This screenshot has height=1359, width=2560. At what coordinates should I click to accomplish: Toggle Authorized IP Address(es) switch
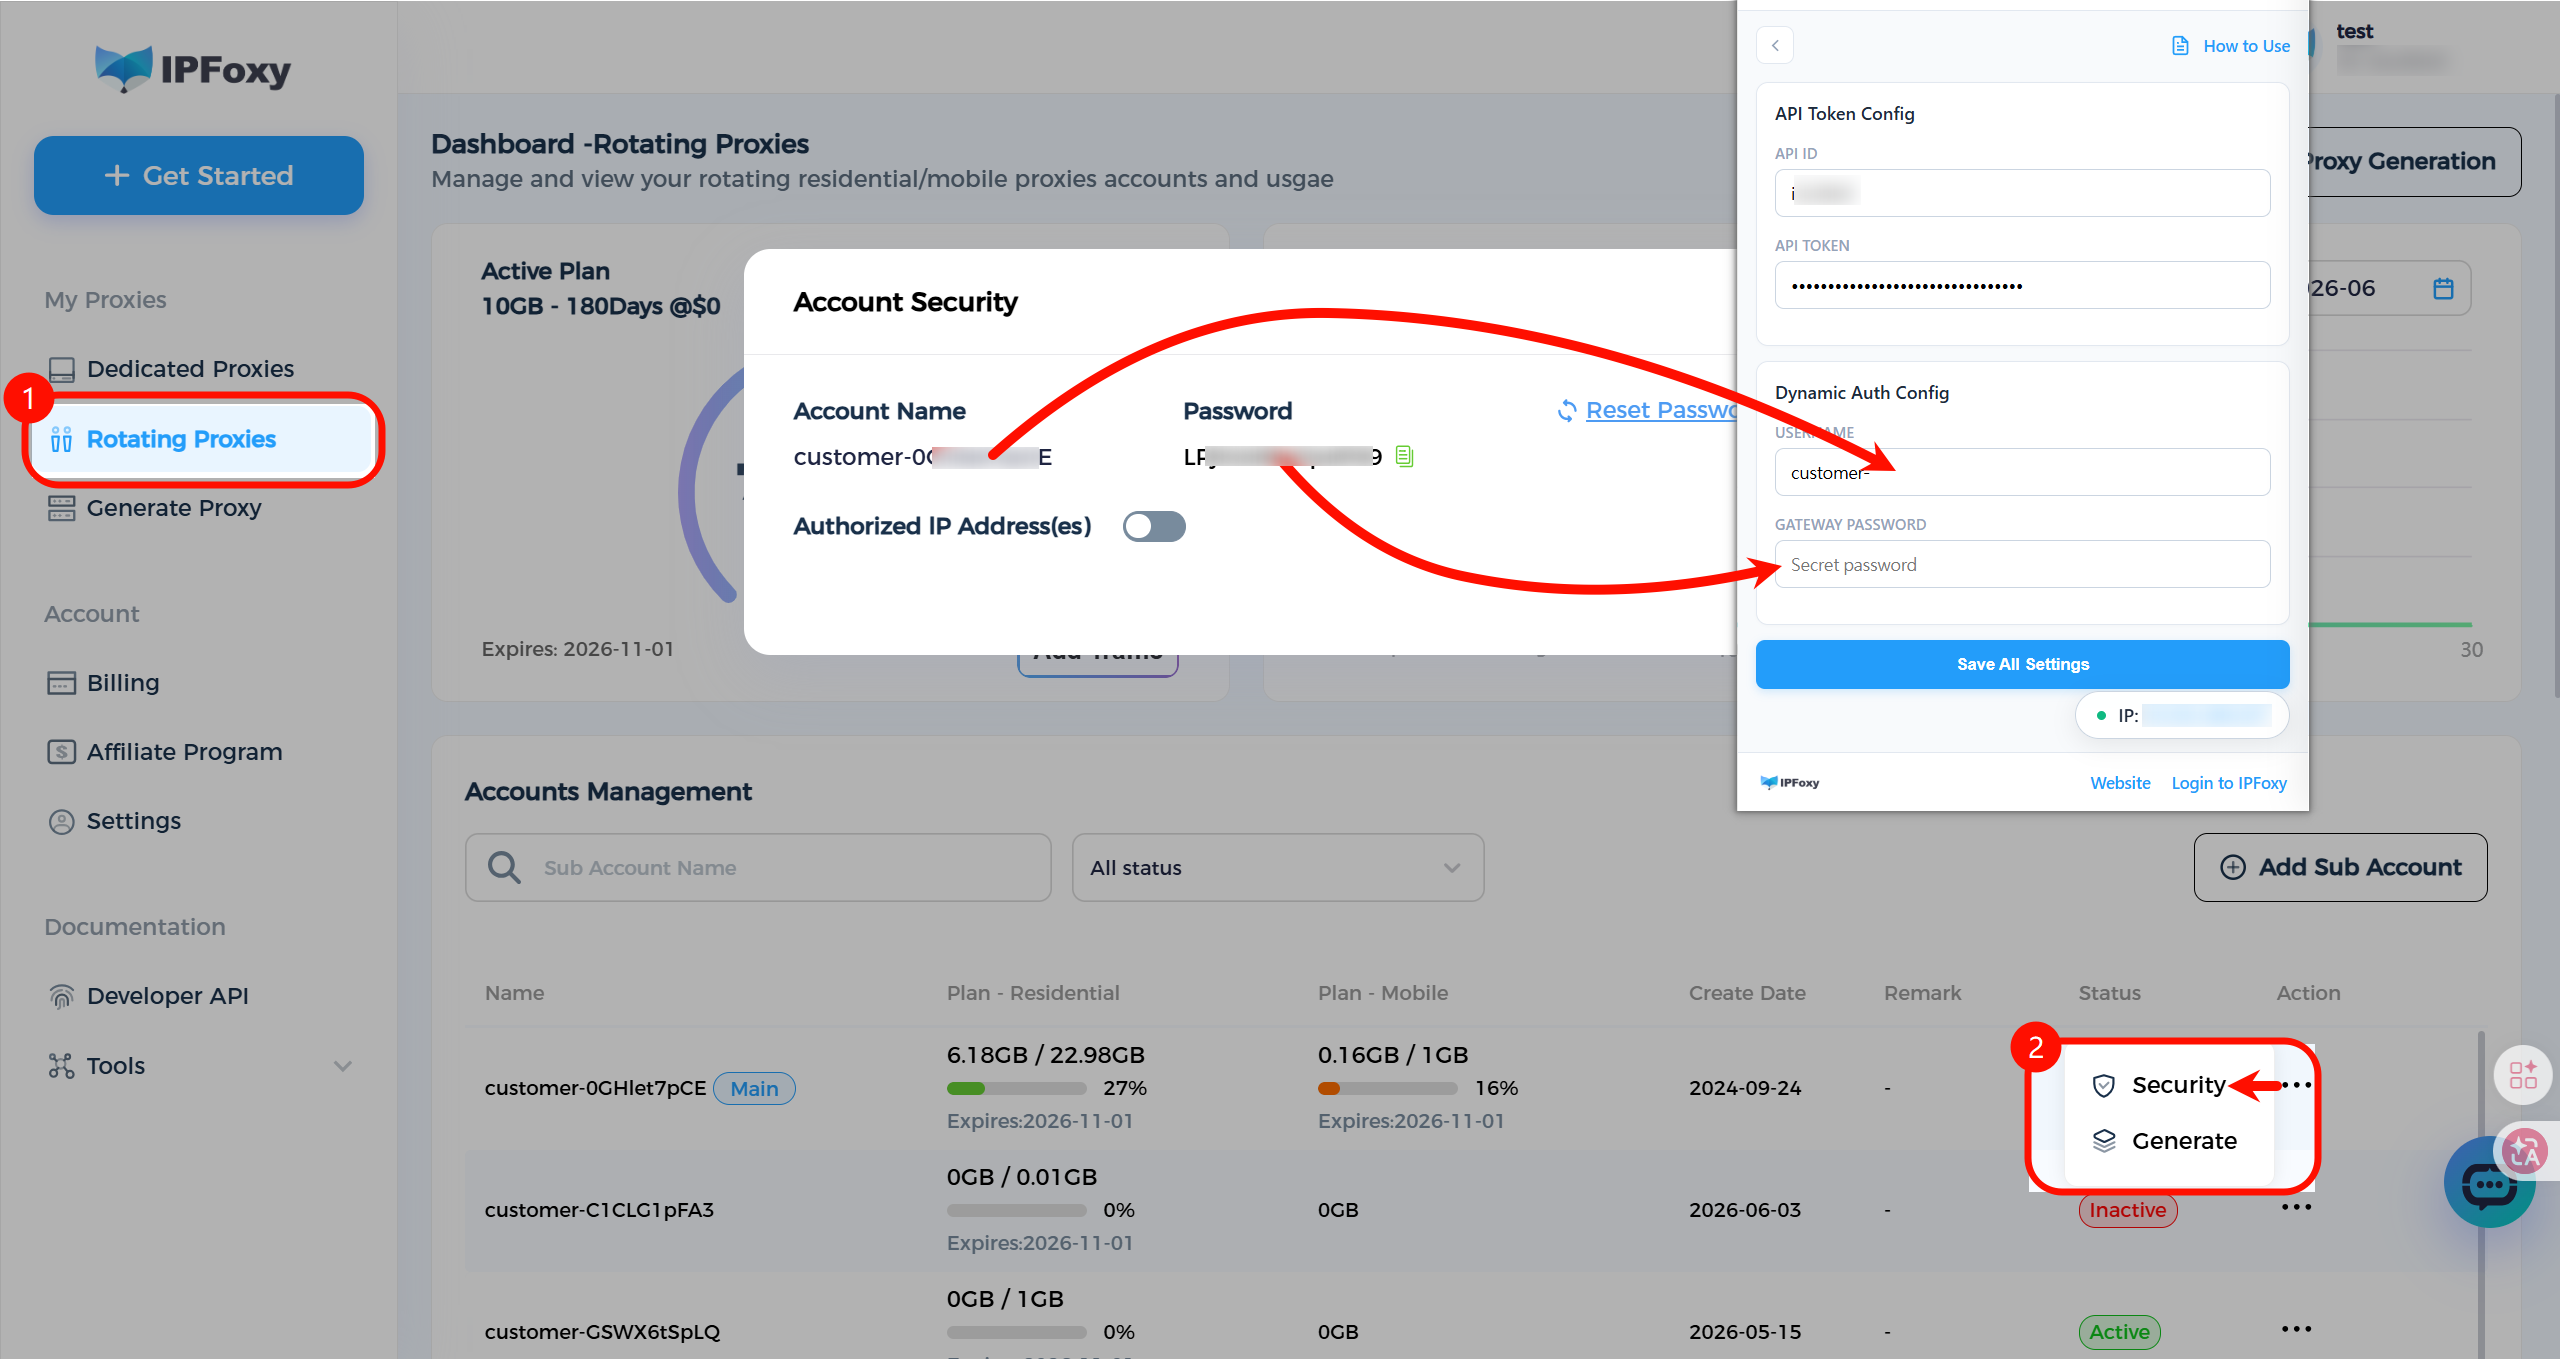[x=1154, y=527]
